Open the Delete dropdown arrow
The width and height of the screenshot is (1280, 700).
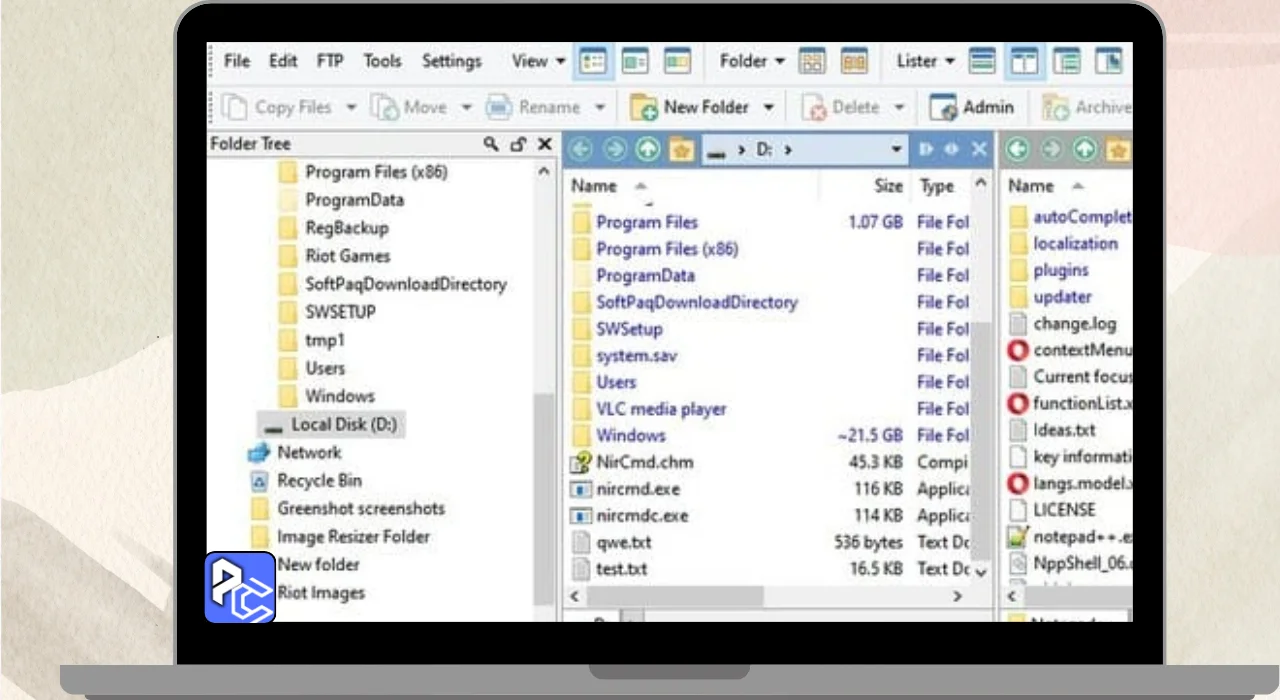click(x=898, y=107)
